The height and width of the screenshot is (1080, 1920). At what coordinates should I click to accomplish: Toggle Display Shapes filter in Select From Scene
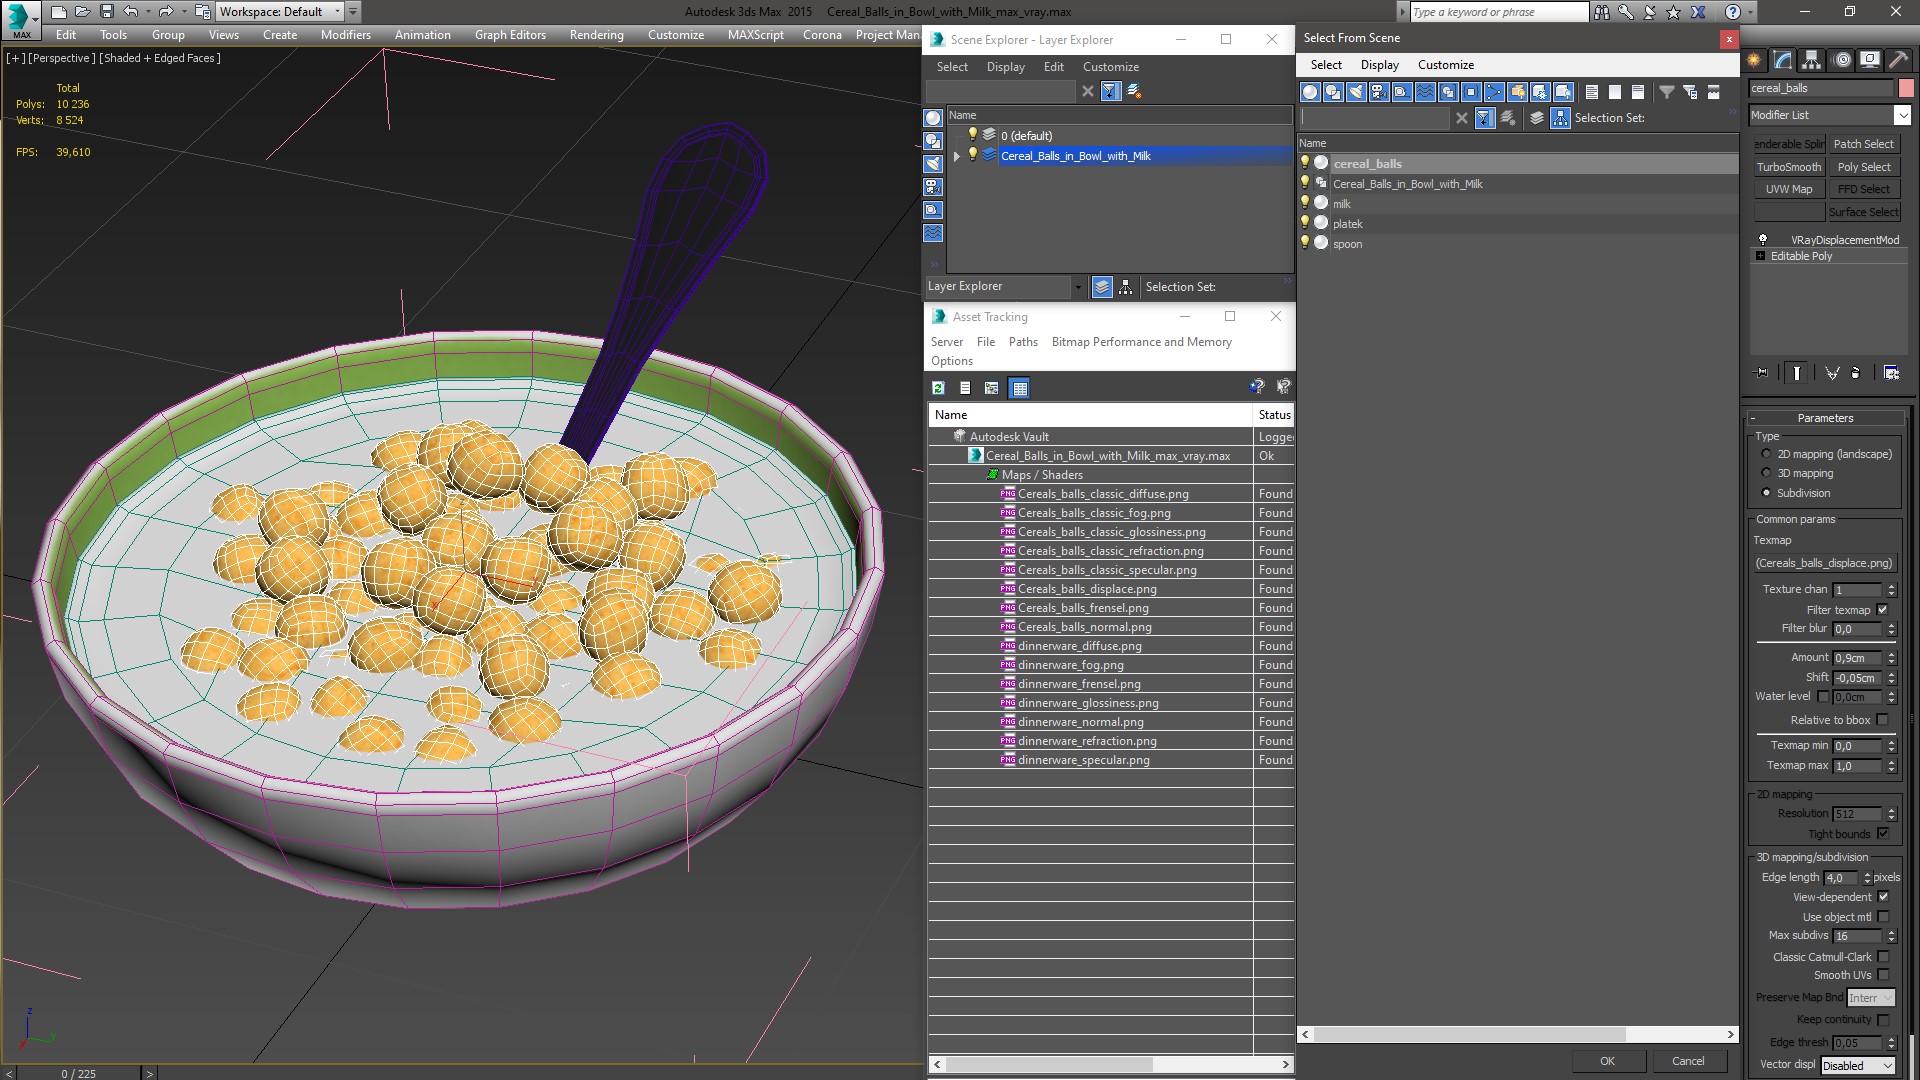(1333, 92)
